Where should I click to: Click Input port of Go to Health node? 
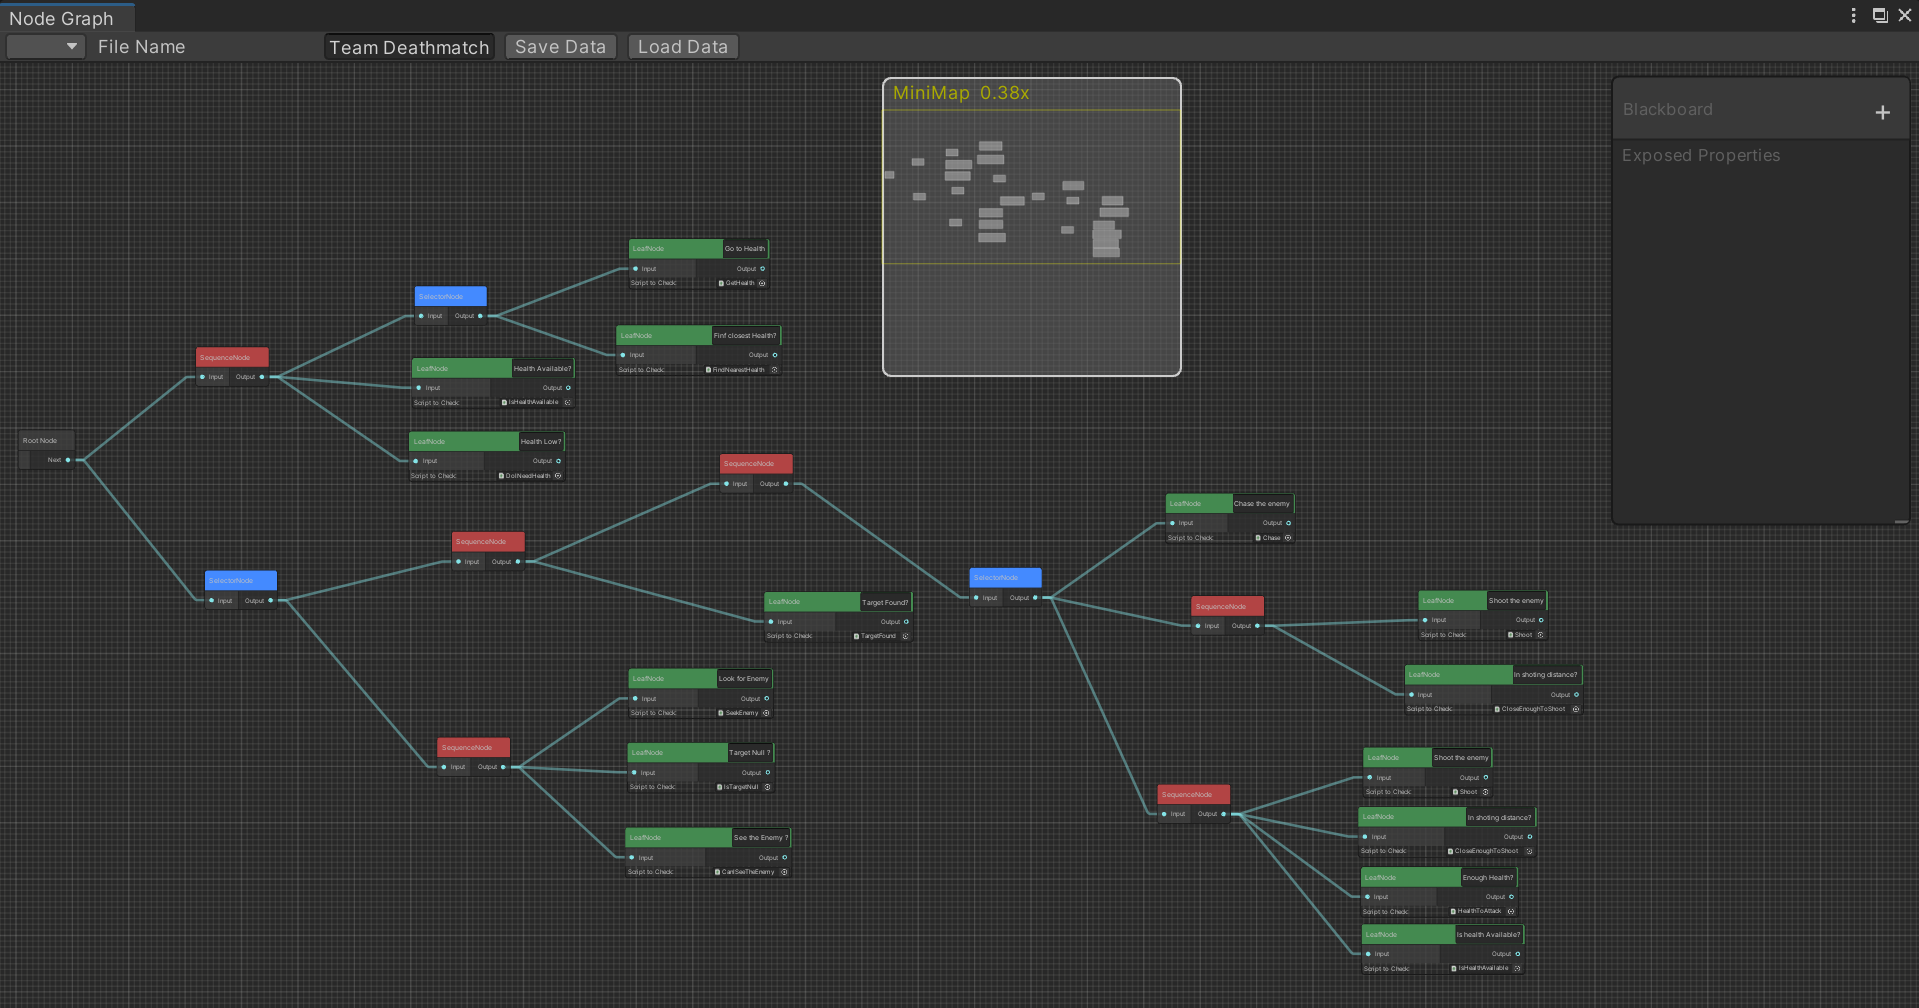pyautogui.click(x=636, y=269)
